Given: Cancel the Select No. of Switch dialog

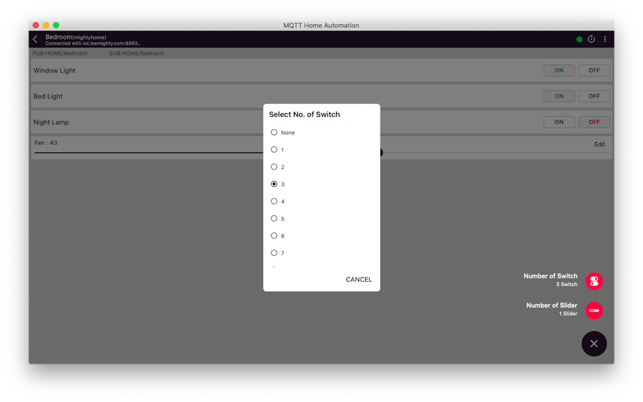Looking at the screenshot, I should click(358, 280).
